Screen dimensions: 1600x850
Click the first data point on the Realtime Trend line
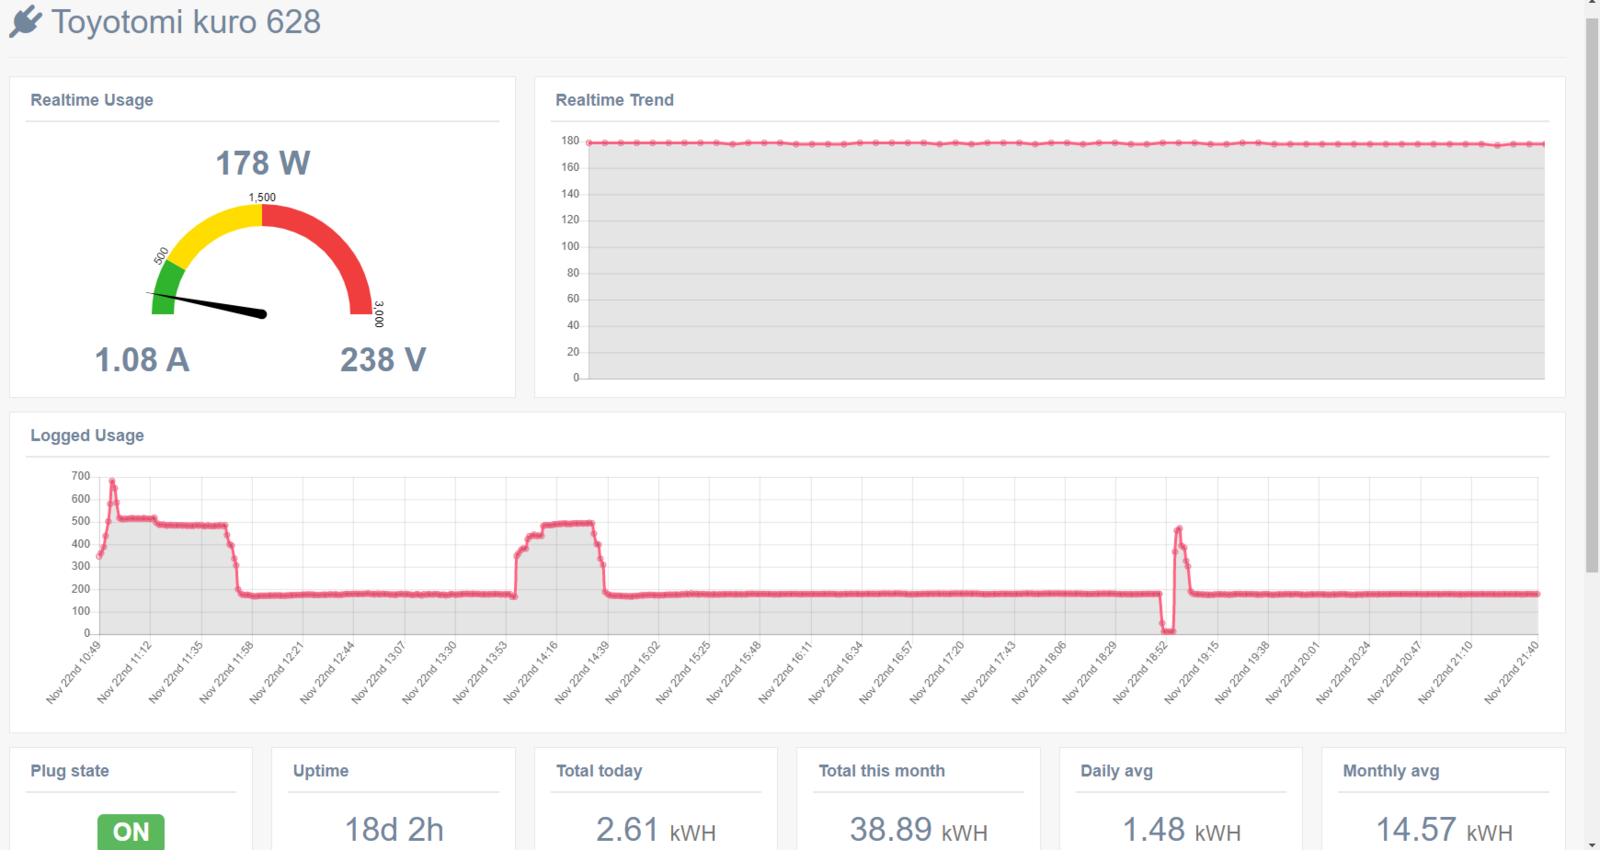coord(589,143)
